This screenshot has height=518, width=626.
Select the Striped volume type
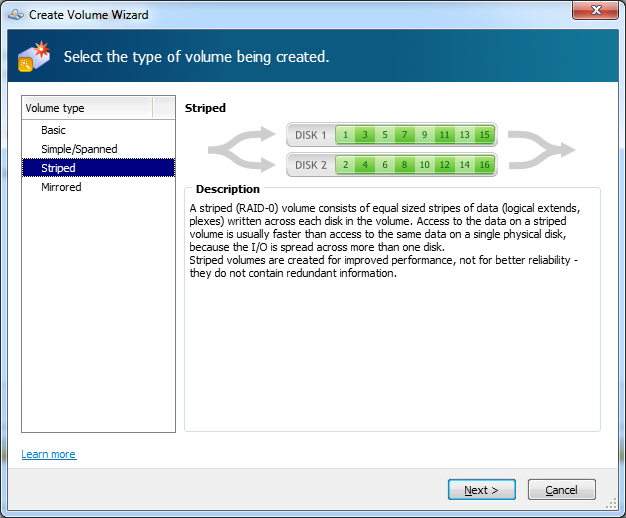tap(98, 168)
